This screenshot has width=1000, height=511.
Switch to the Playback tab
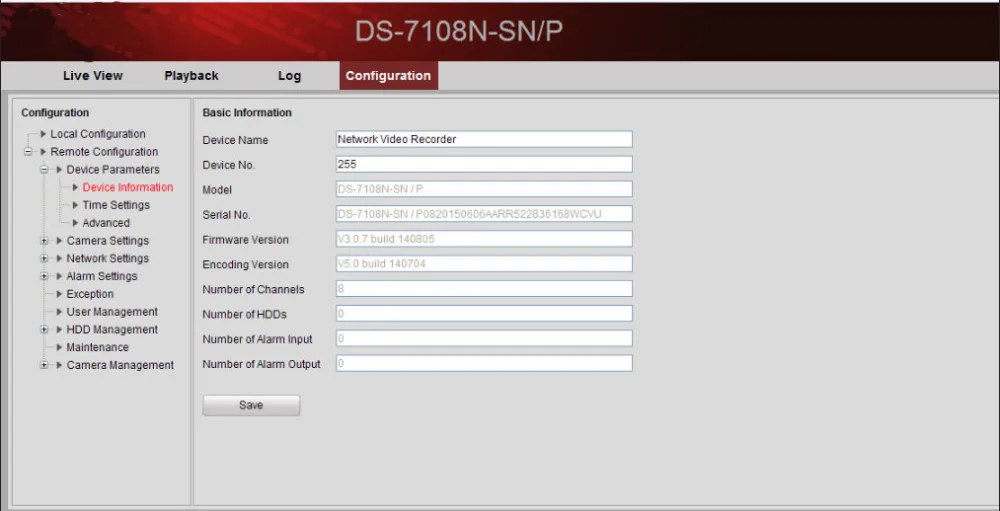[x=191, y=75]
